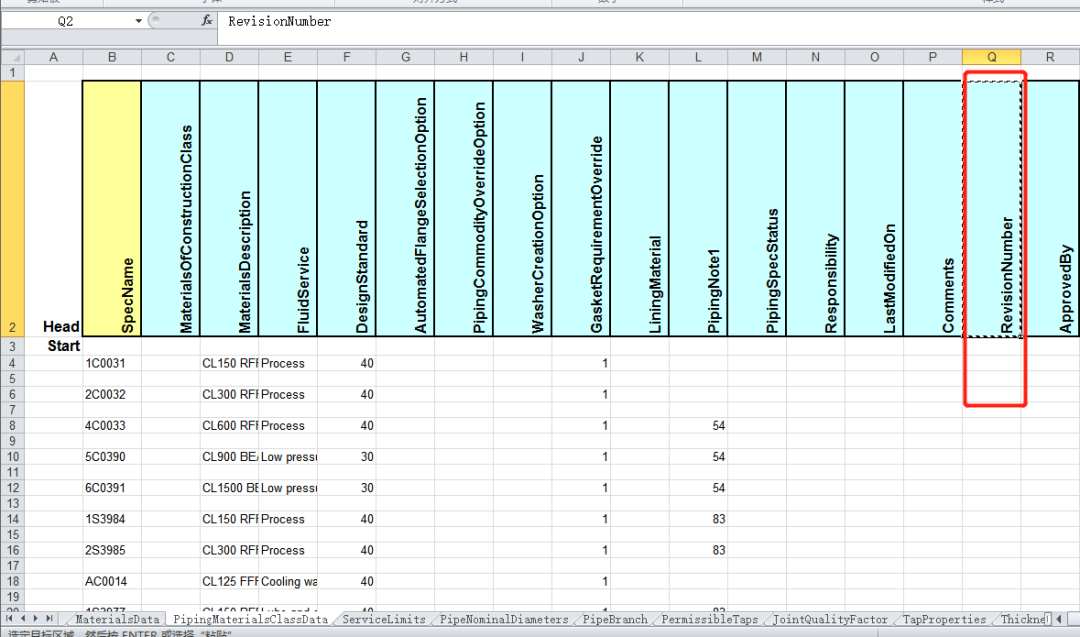Click the Cooling wa fluid service cell
The height and width of the screenshot is (637, 1080).
click(x=288, y=581)
